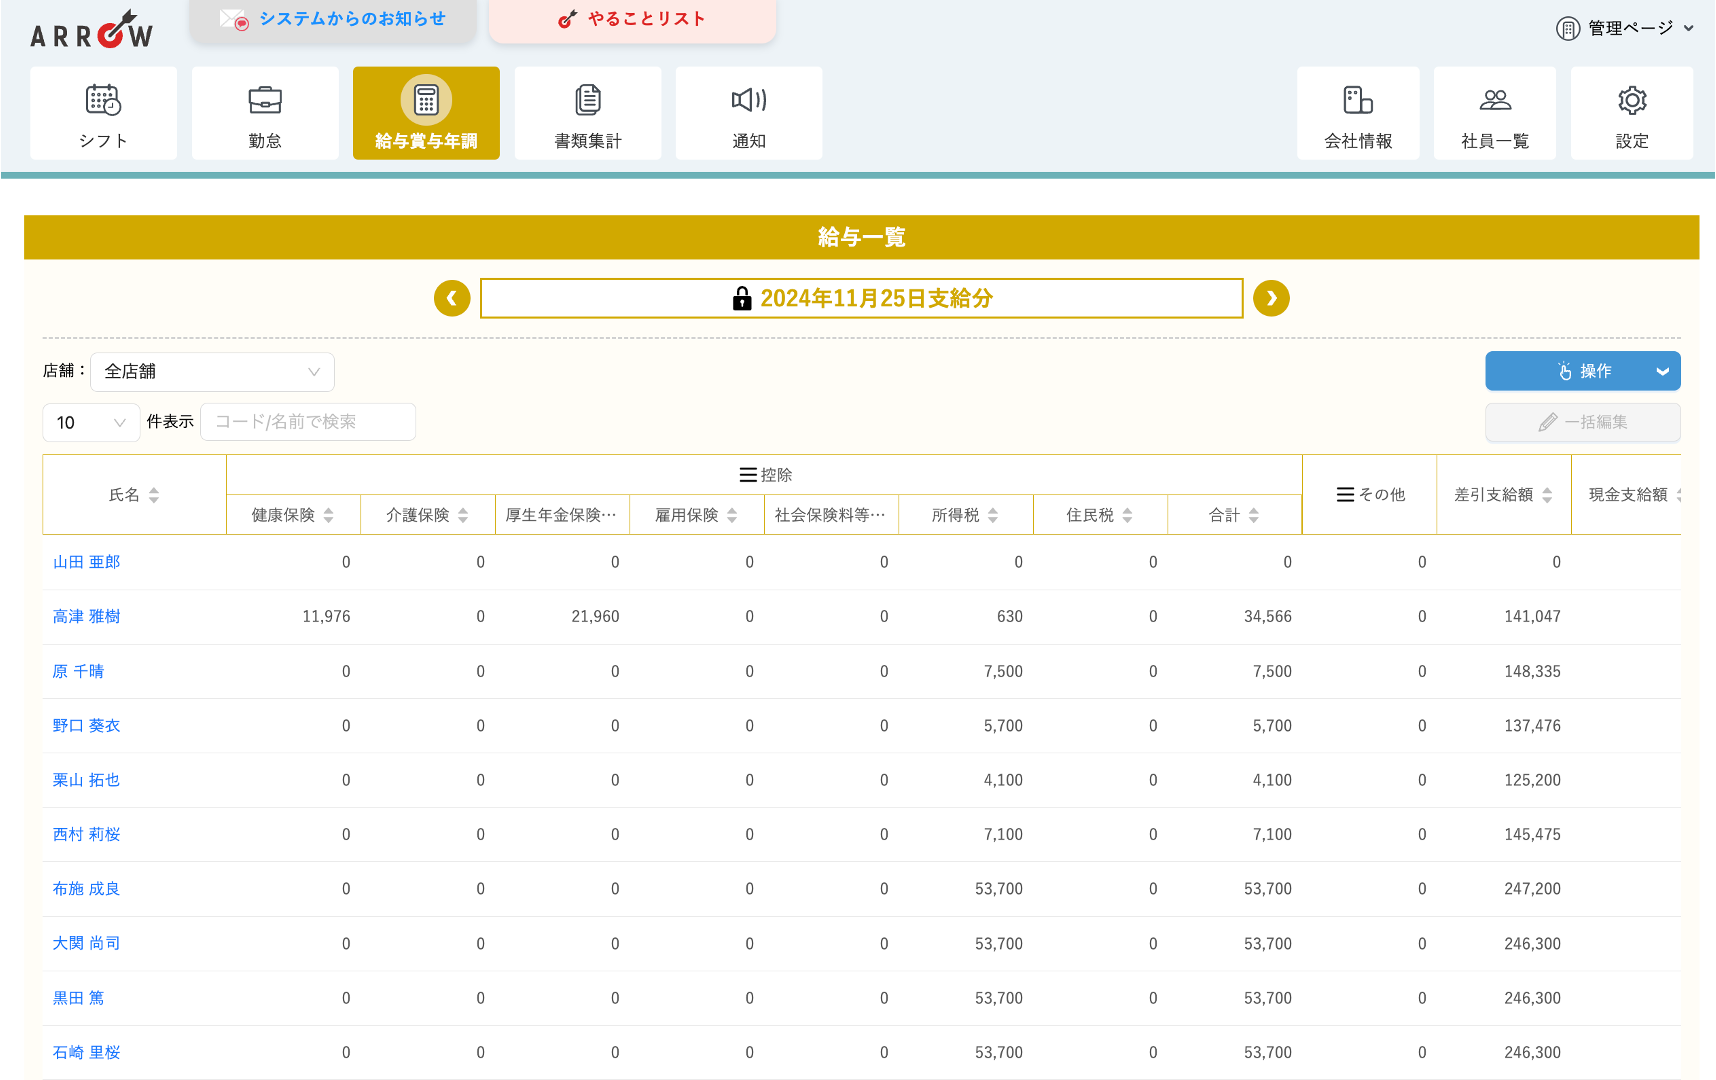Click the コード/名前で検索 search field
This screenshot has height=1080, width=1716.
coord(308,422)
